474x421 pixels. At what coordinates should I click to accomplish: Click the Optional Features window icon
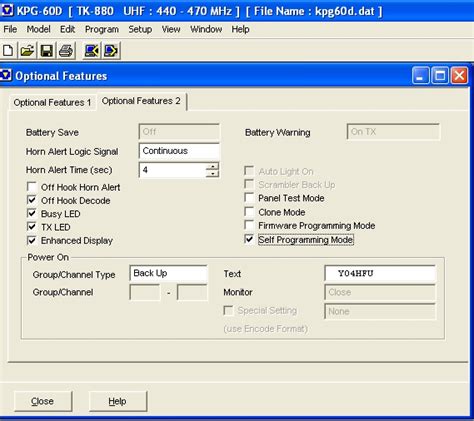pyautogui.click(x=6, y=75)
